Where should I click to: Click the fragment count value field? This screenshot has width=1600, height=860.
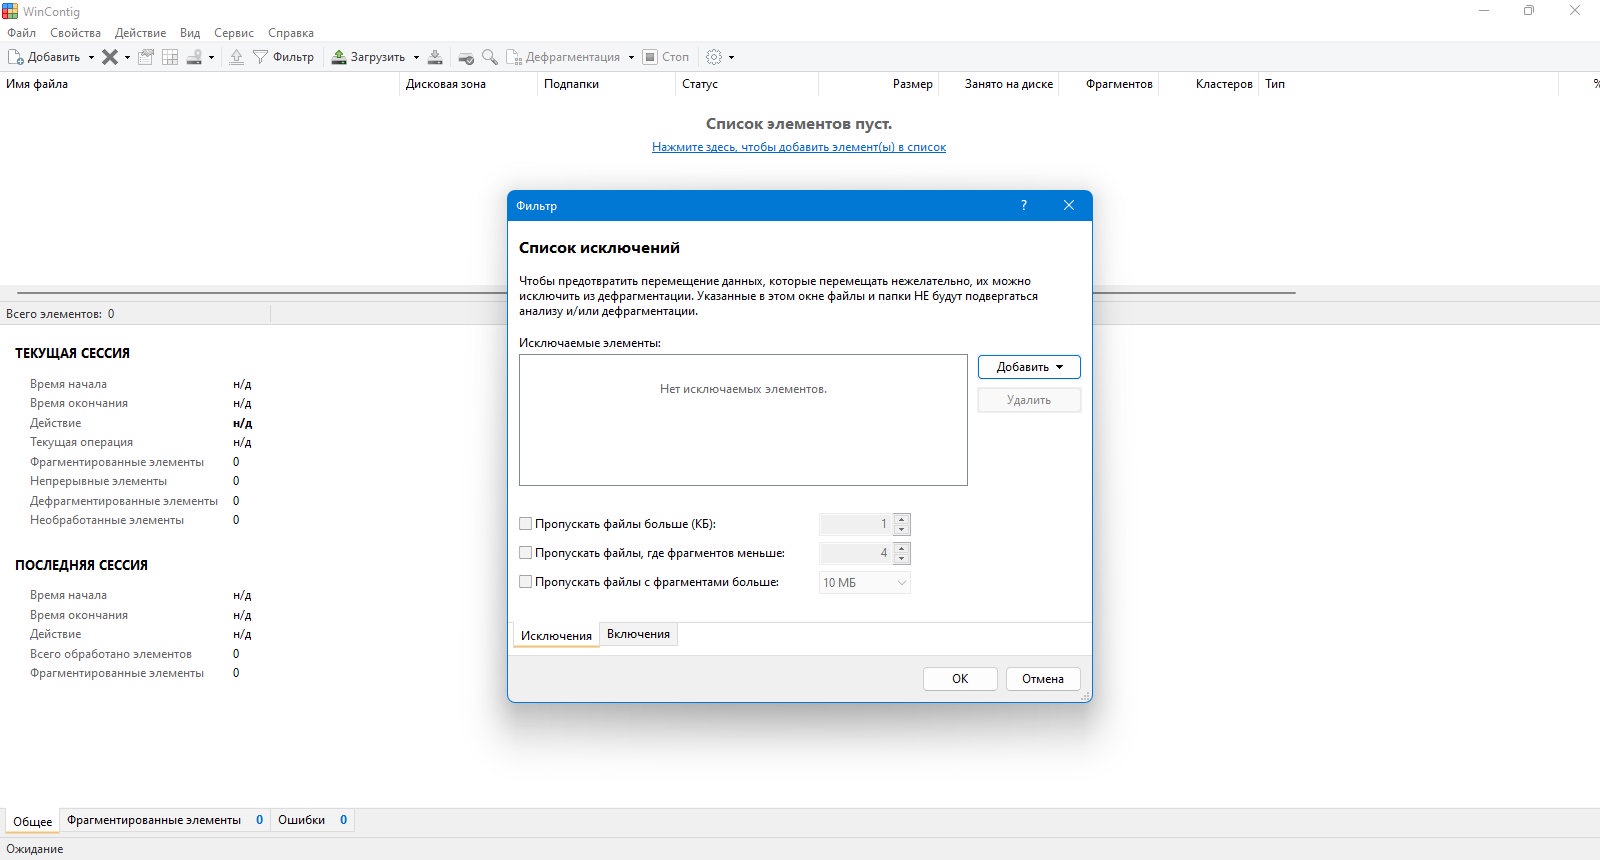point(855,553)
